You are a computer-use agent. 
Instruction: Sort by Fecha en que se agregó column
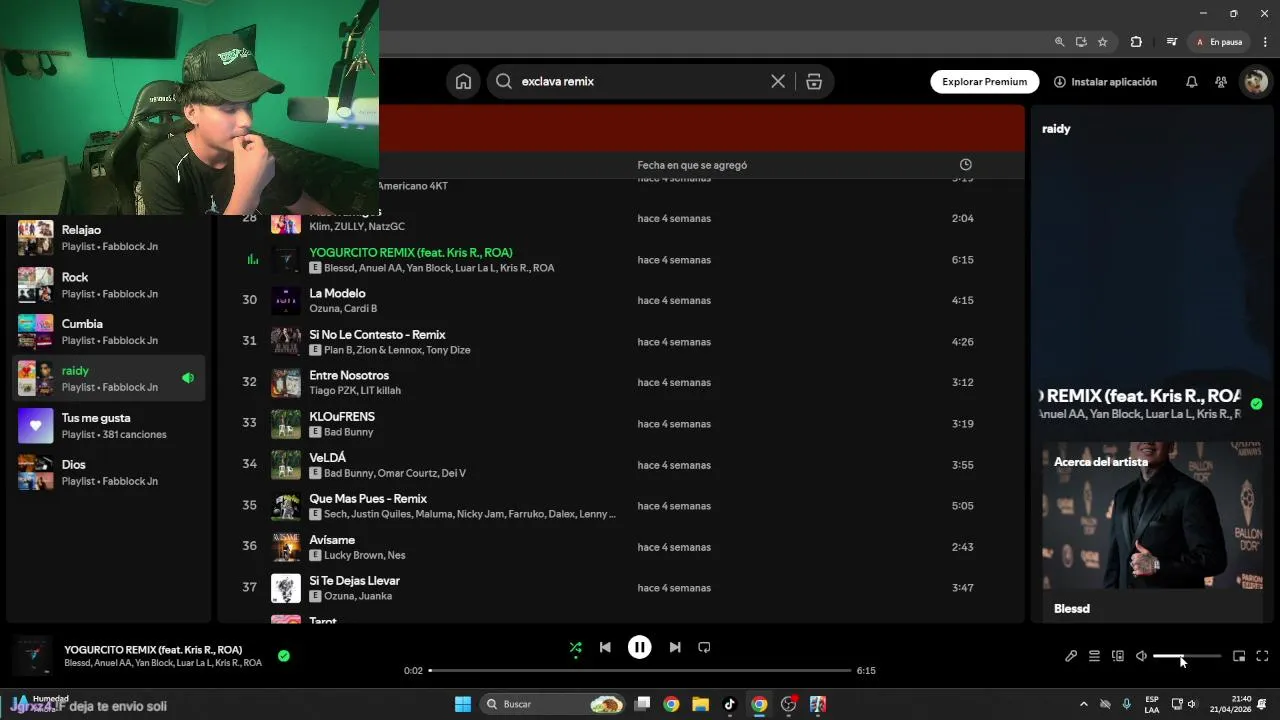pos(692,165)
